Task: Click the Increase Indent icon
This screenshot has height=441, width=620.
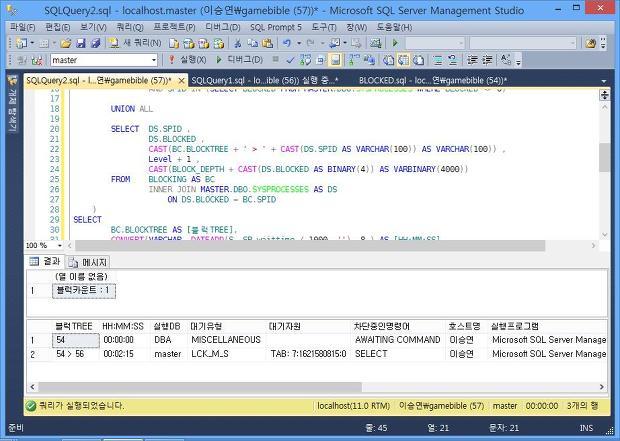Action: point(487,60)
